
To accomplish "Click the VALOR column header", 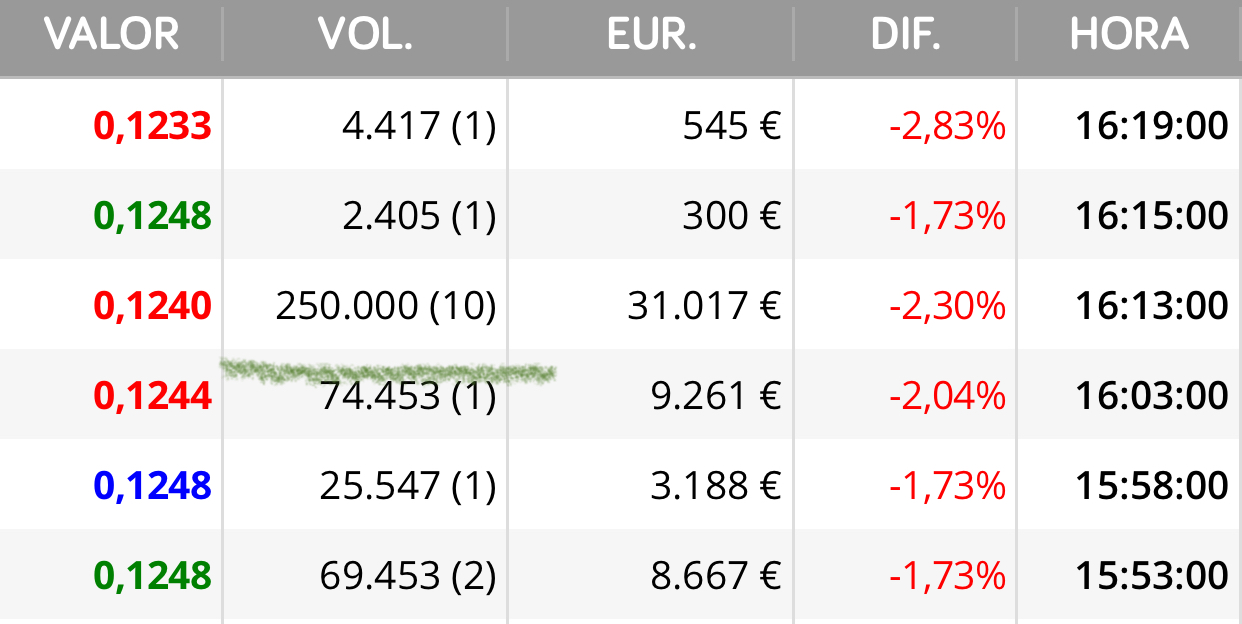I will click(111, 36).
